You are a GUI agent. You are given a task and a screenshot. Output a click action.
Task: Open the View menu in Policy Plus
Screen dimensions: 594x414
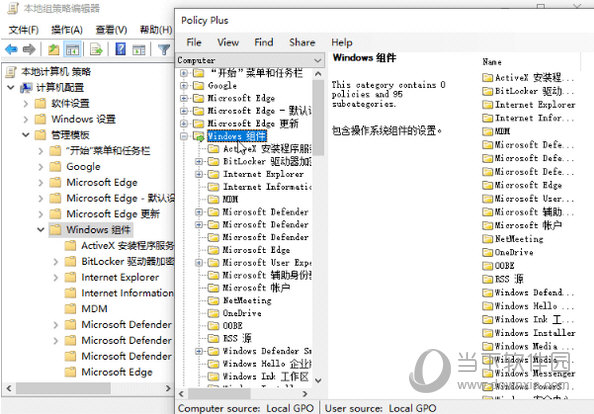click(x=228, y=42)
